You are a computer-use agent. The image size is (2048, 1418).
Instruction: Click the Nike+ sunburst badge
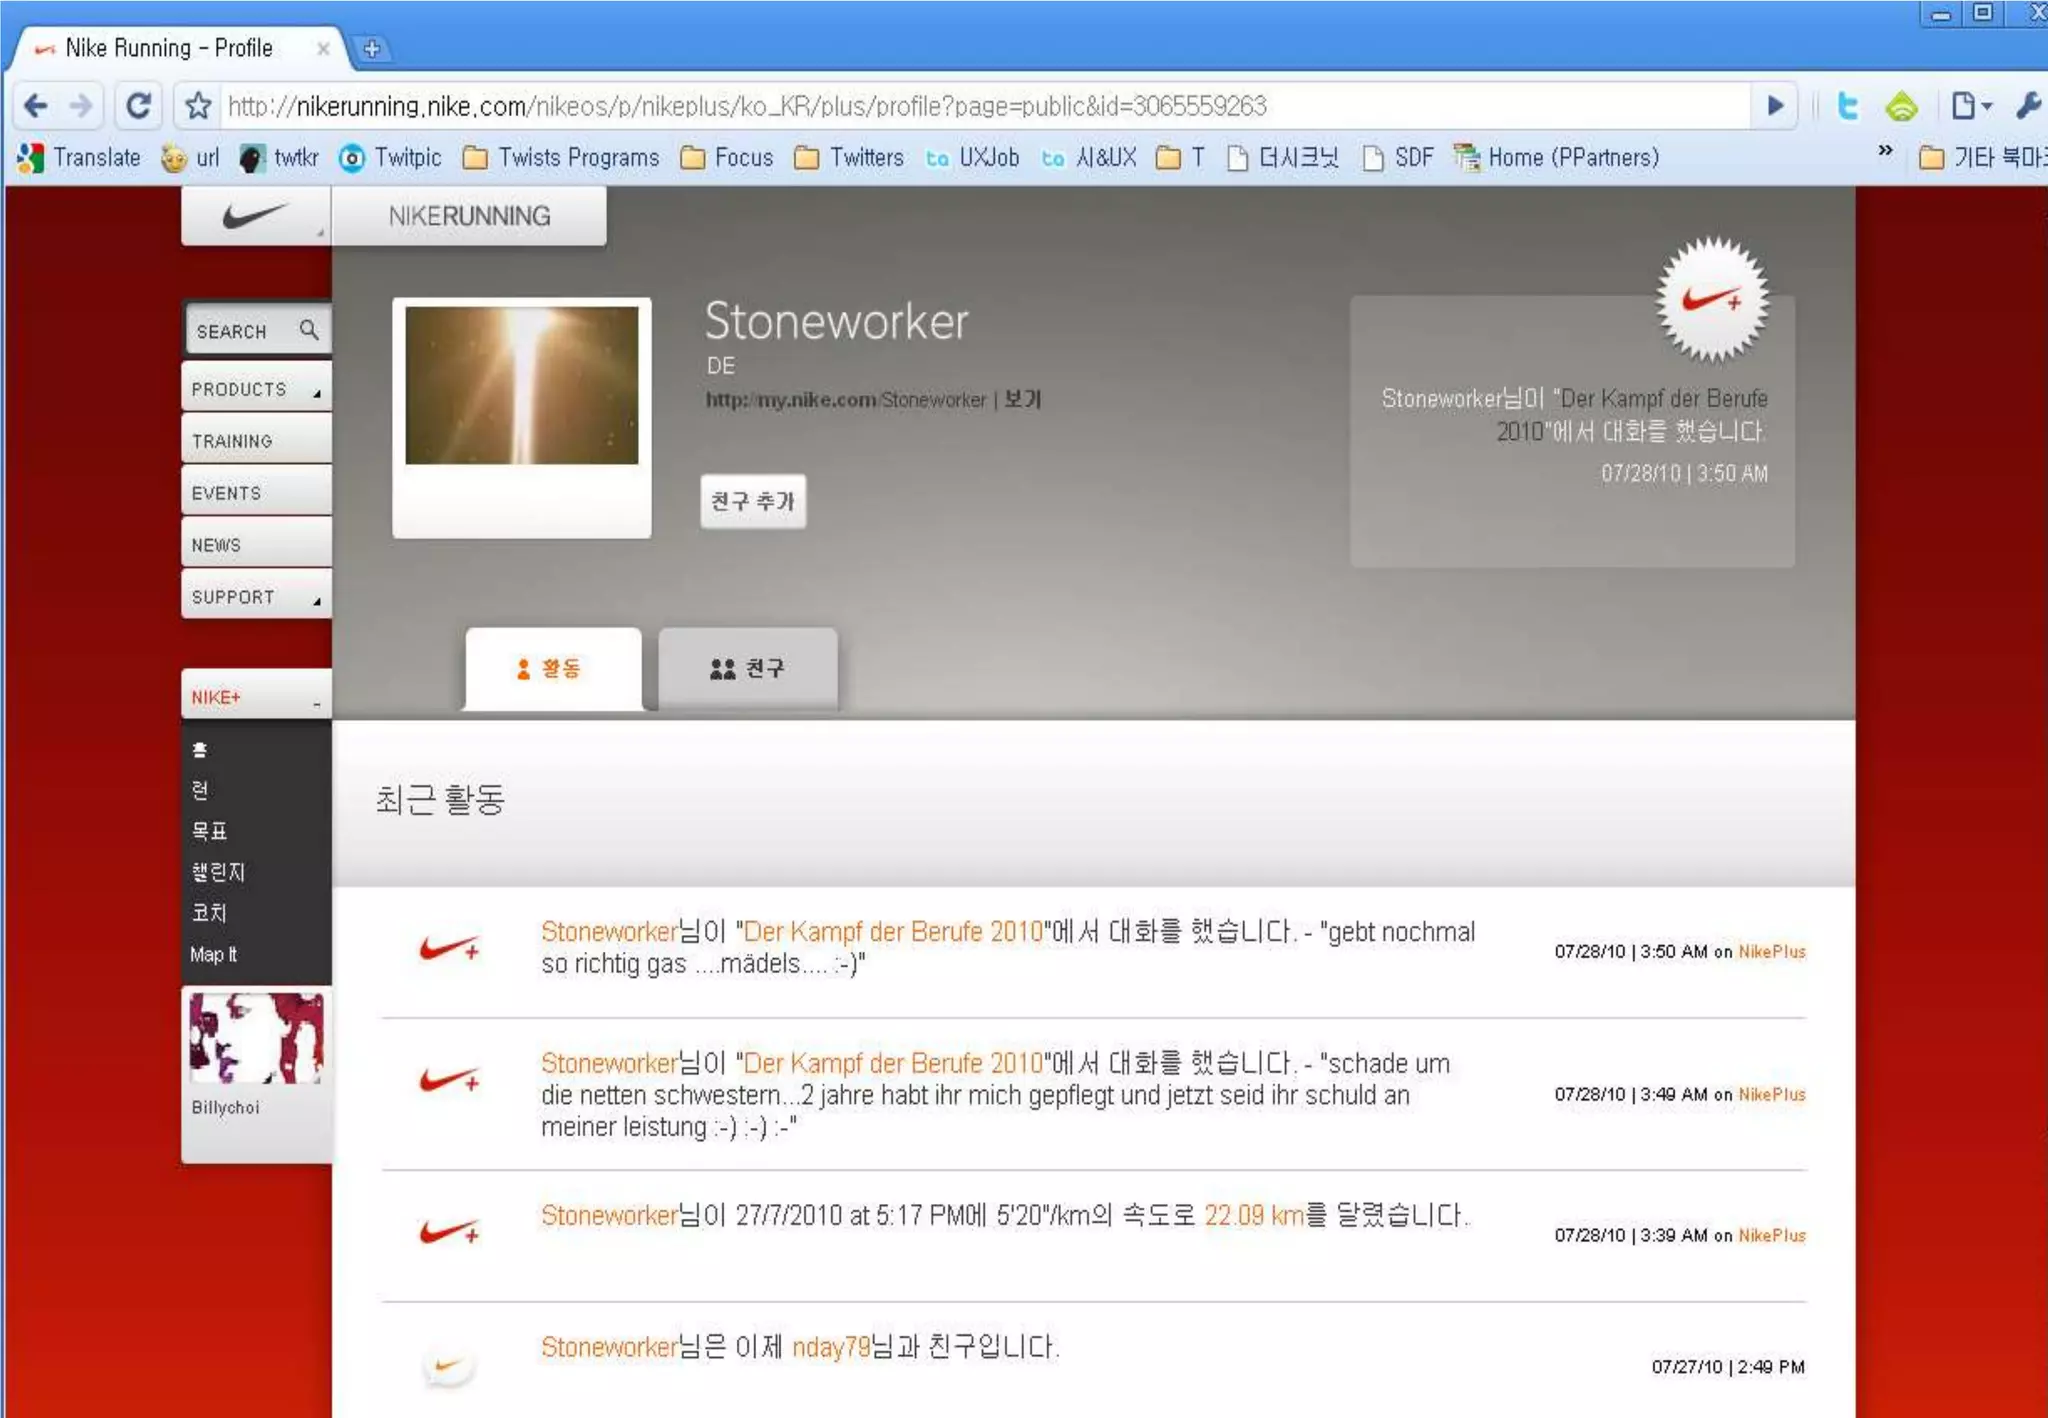point(1711,299)
